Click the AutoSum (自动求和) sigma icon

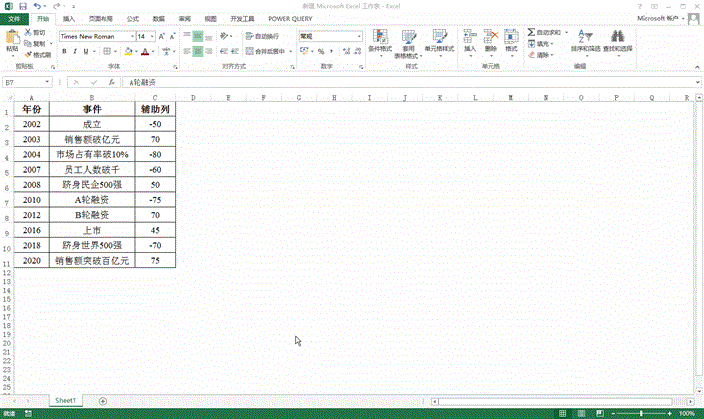click(x=530, y=33)
